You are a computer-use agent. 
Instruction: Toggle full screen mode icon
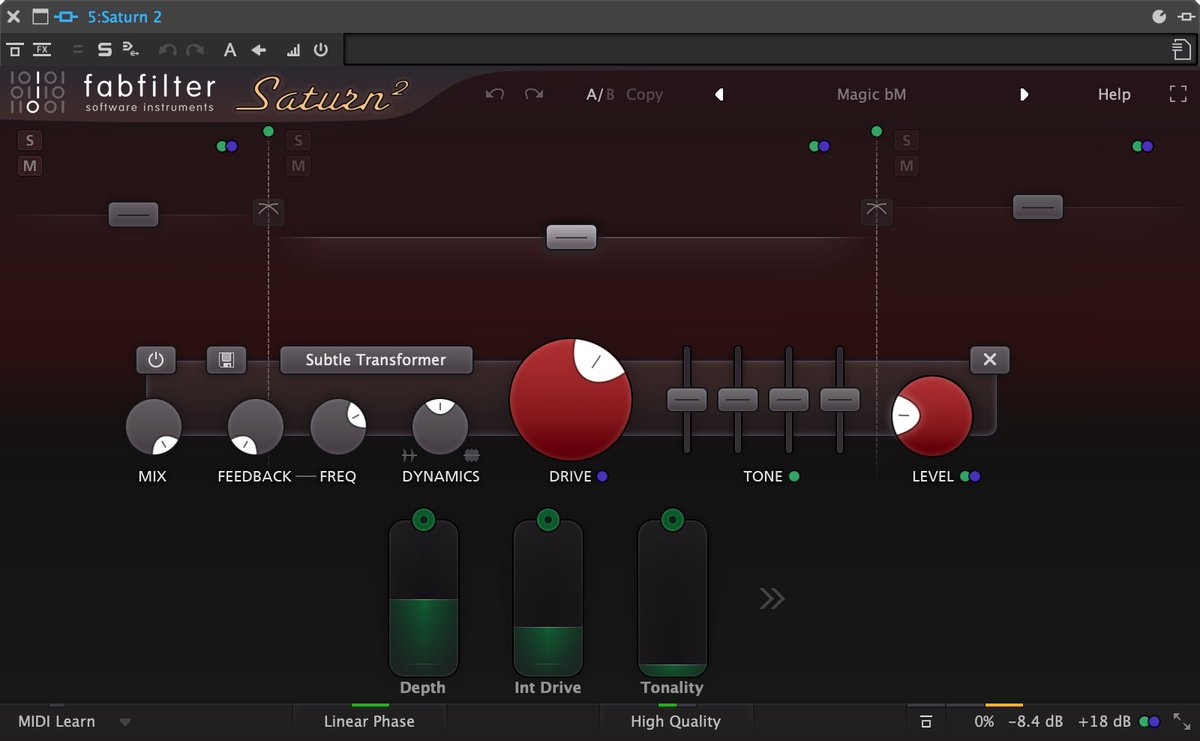click(1177, 94)
